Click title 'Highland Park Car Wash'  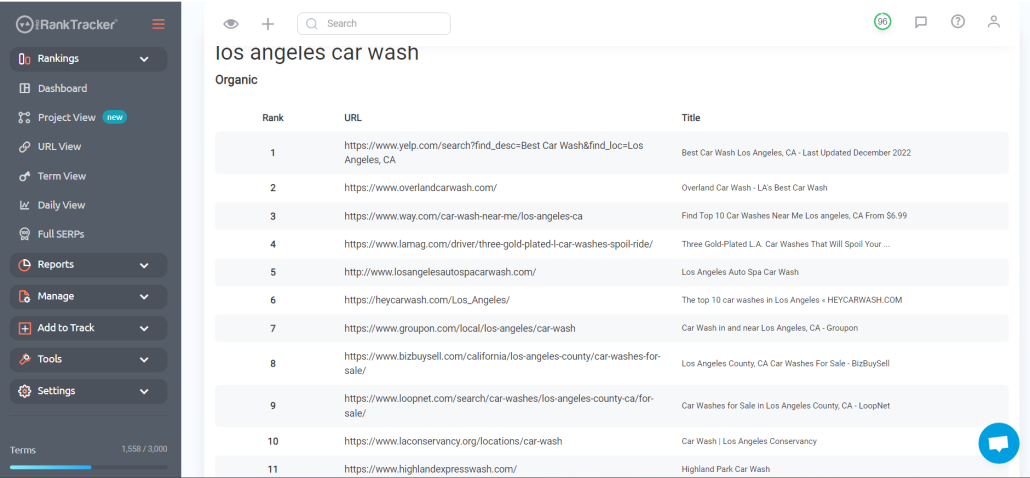(x=725, y=469)
